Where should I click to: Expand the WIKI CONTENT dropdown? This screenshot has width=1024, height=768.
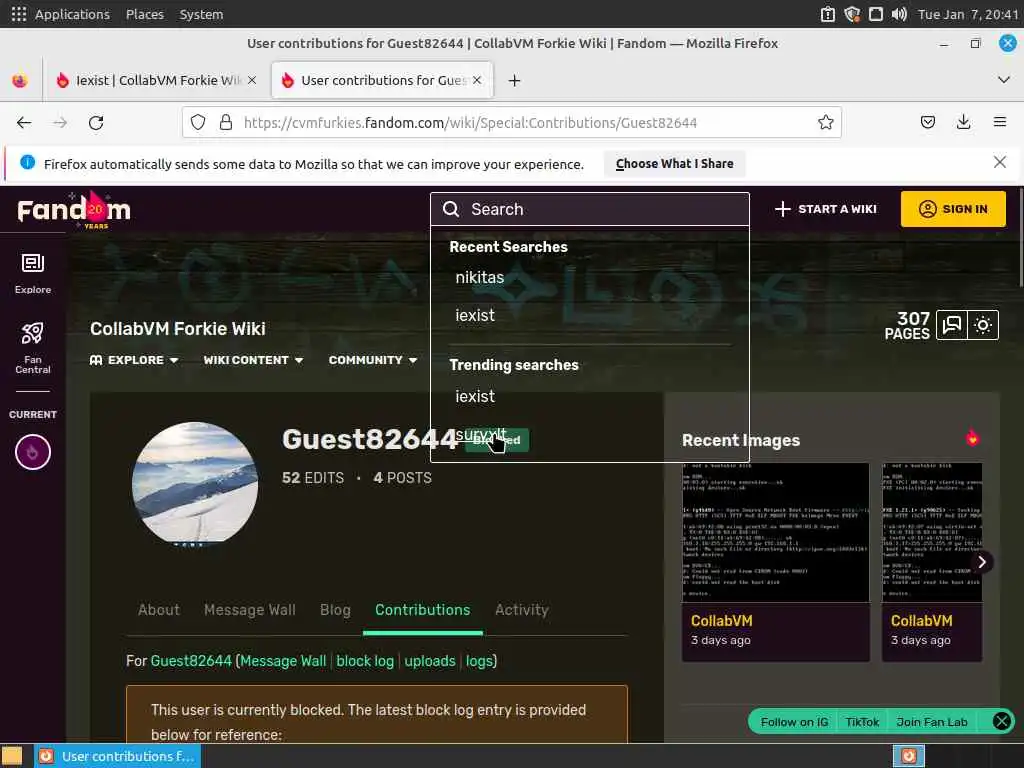click(x=253, y=360)
